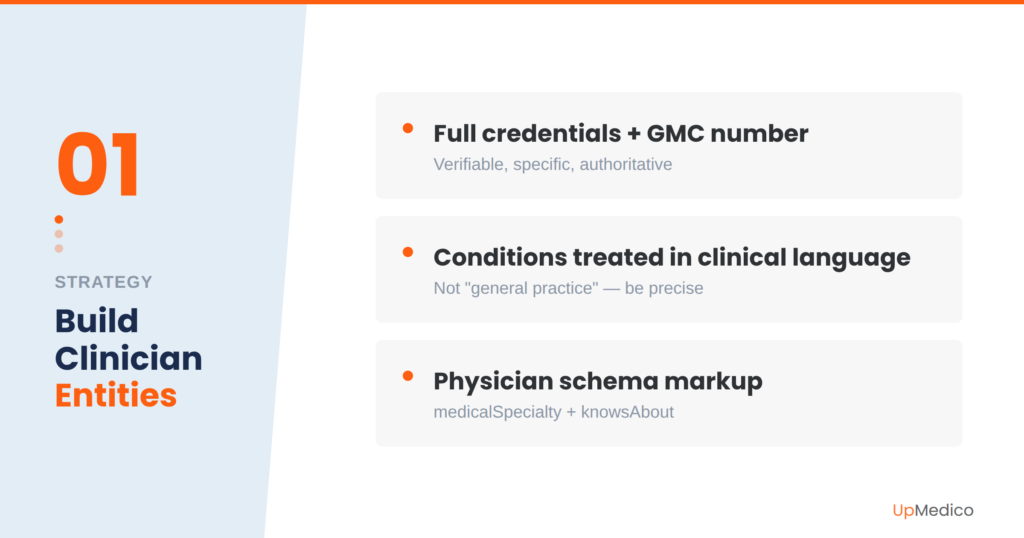Image resolution: width=1024 pixels, height=538 pixels.
Task: Select the Physician schema markup title
Action: [597, 381]
